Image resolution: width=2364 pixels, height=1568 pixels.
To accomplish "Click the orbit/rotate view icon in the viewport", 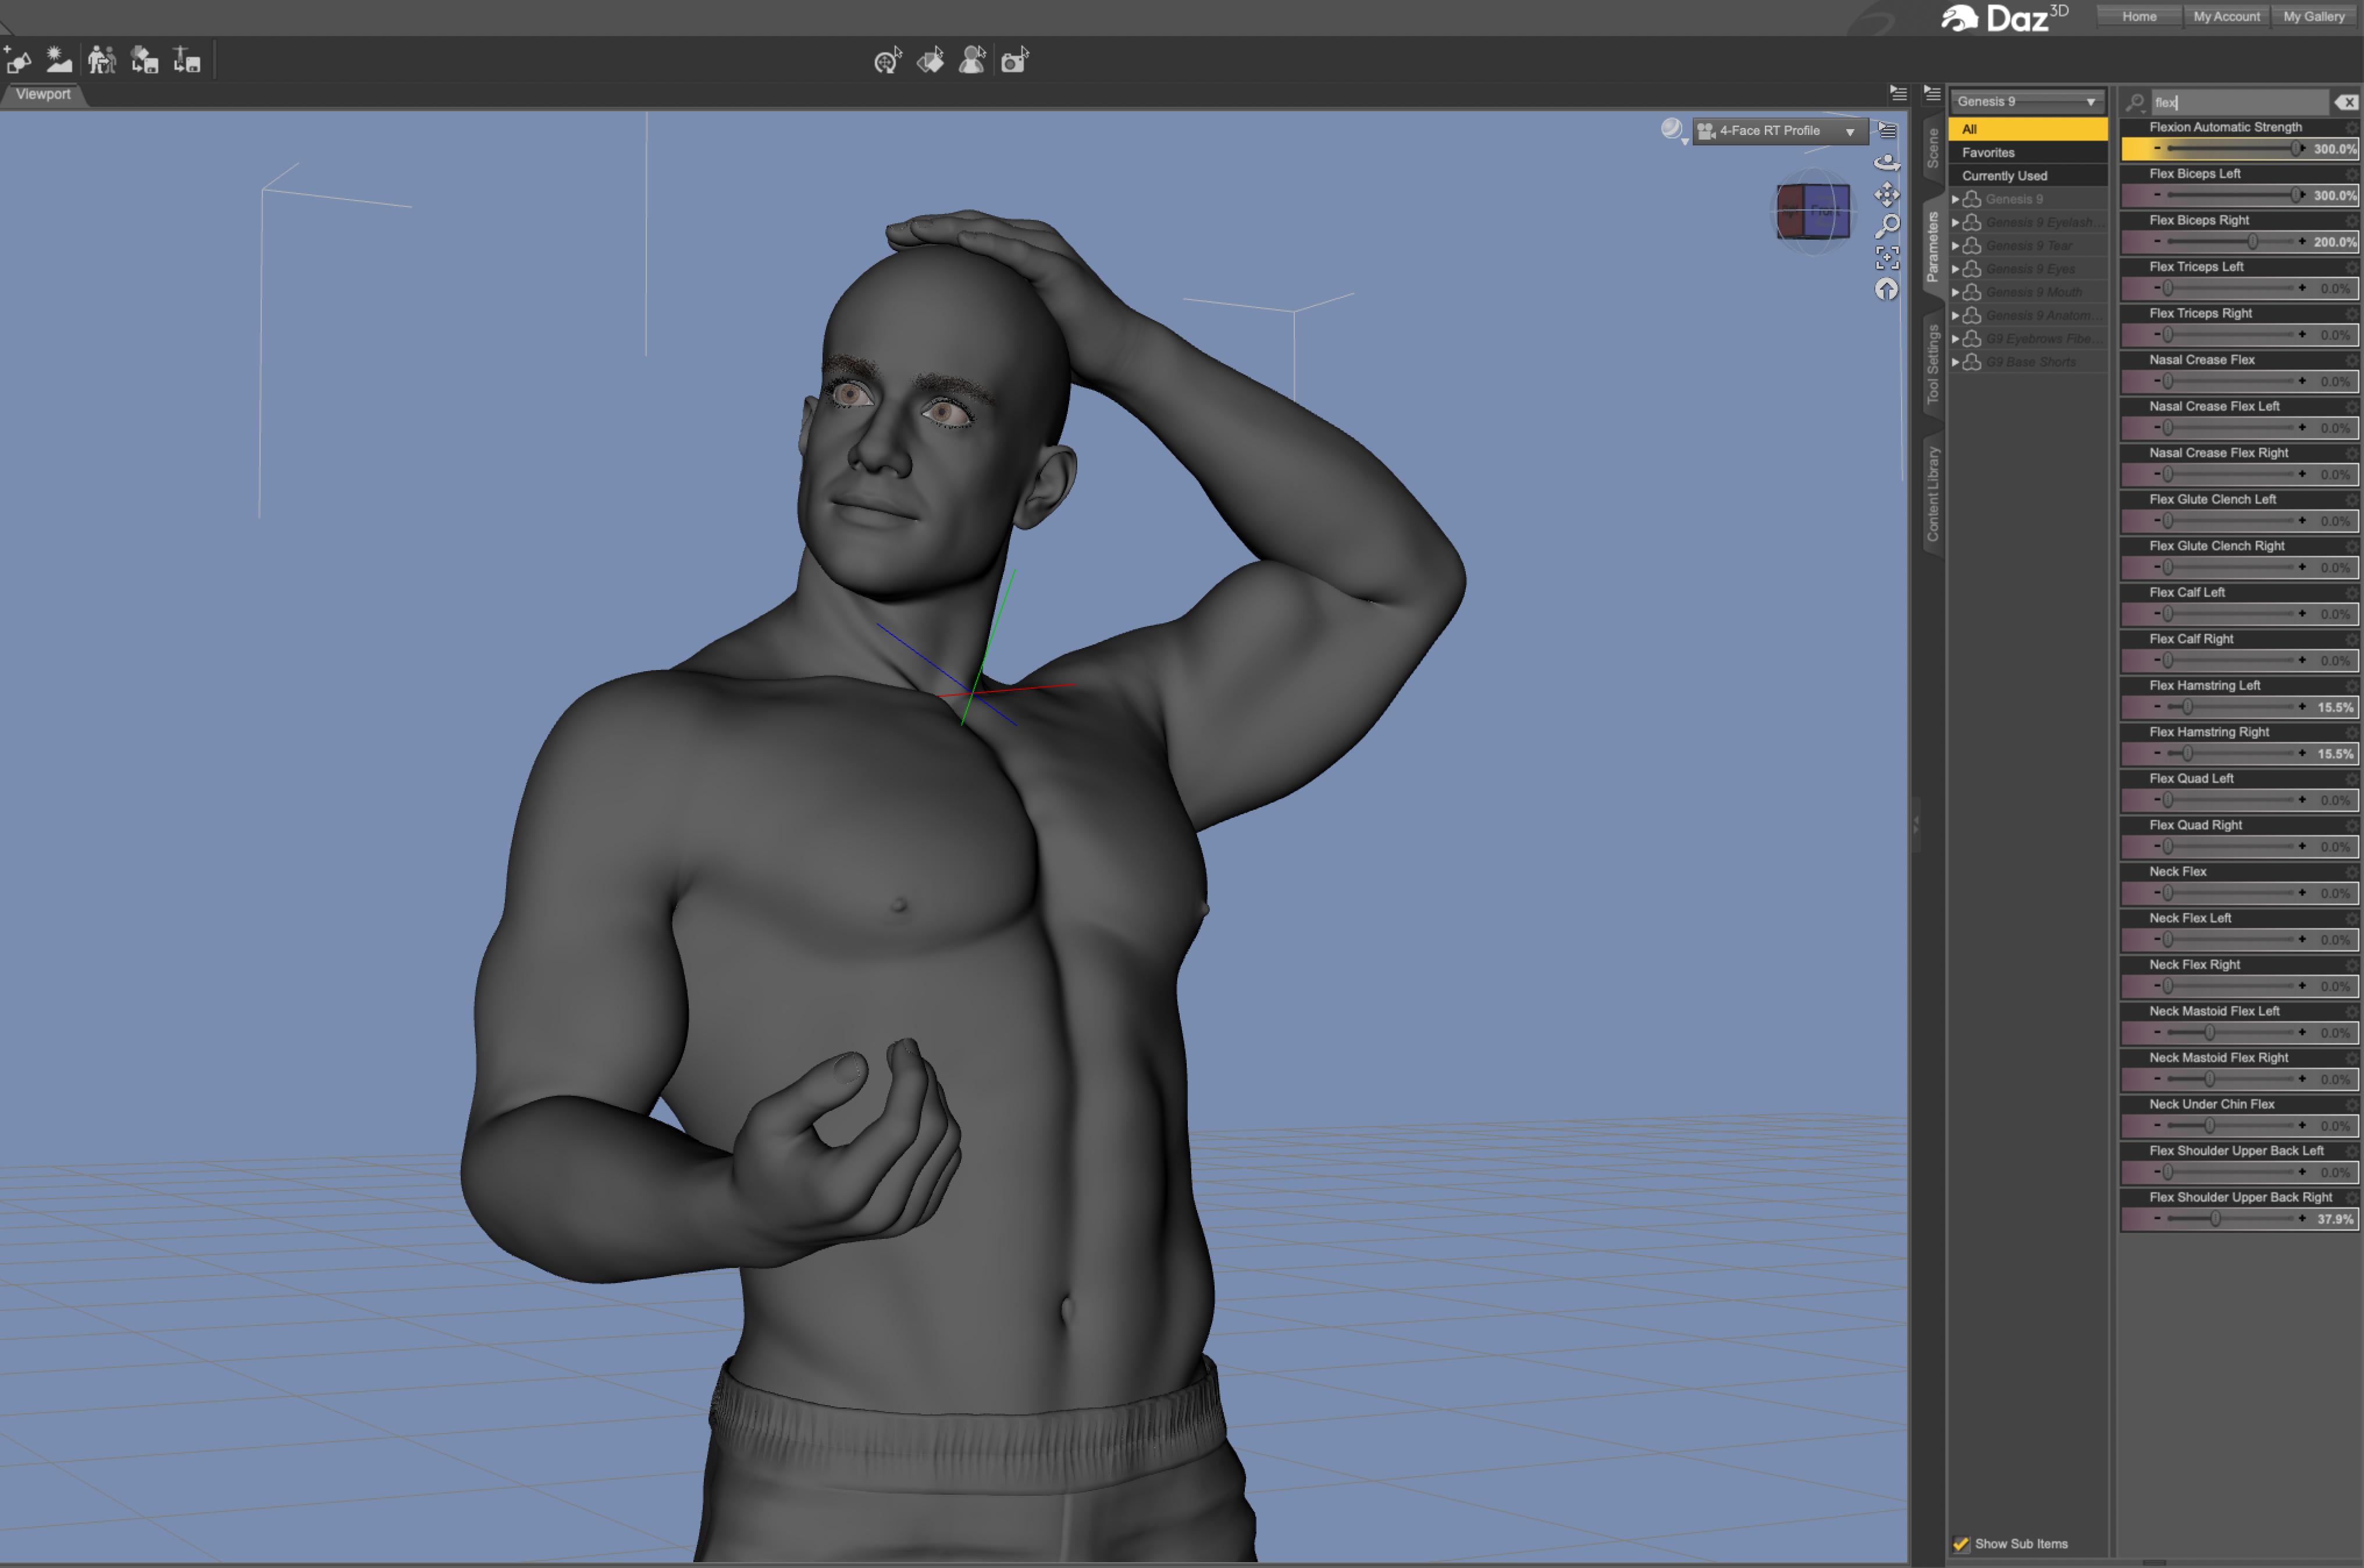I will (1886, 163).
